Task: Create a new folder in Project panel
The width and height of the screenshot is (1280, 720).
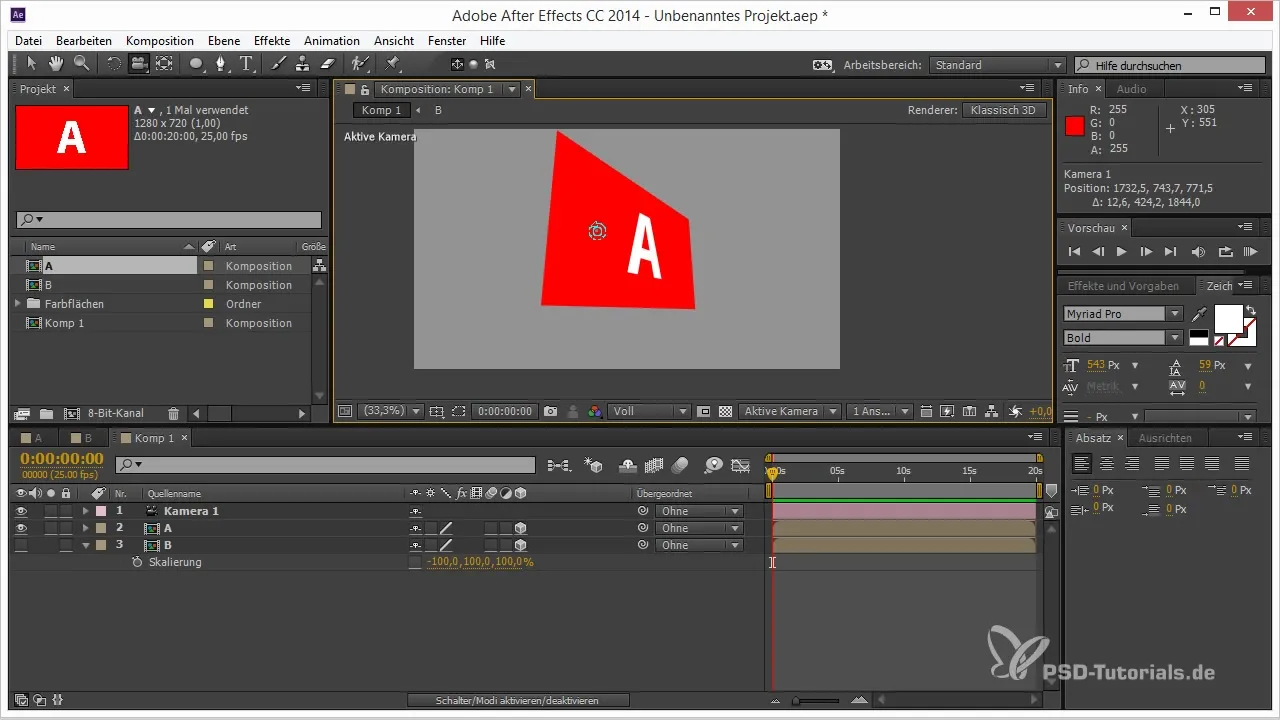Action: click(x=46, y=413)
